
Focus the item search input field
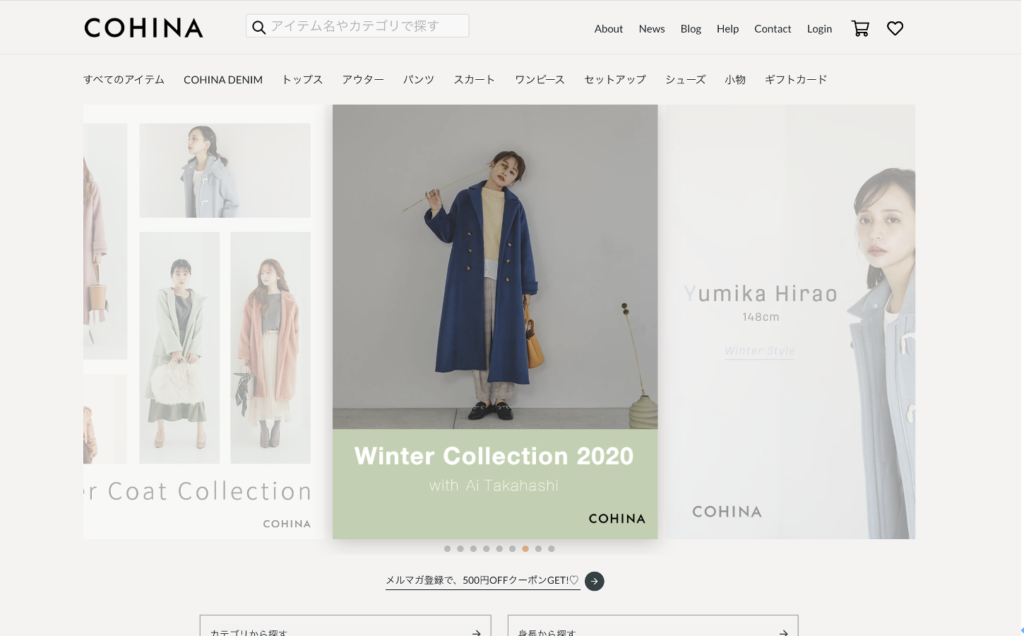357,26
